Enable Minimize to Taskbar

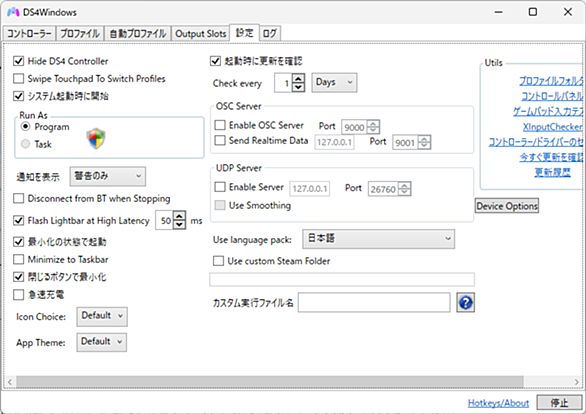(x=18, y=259)
